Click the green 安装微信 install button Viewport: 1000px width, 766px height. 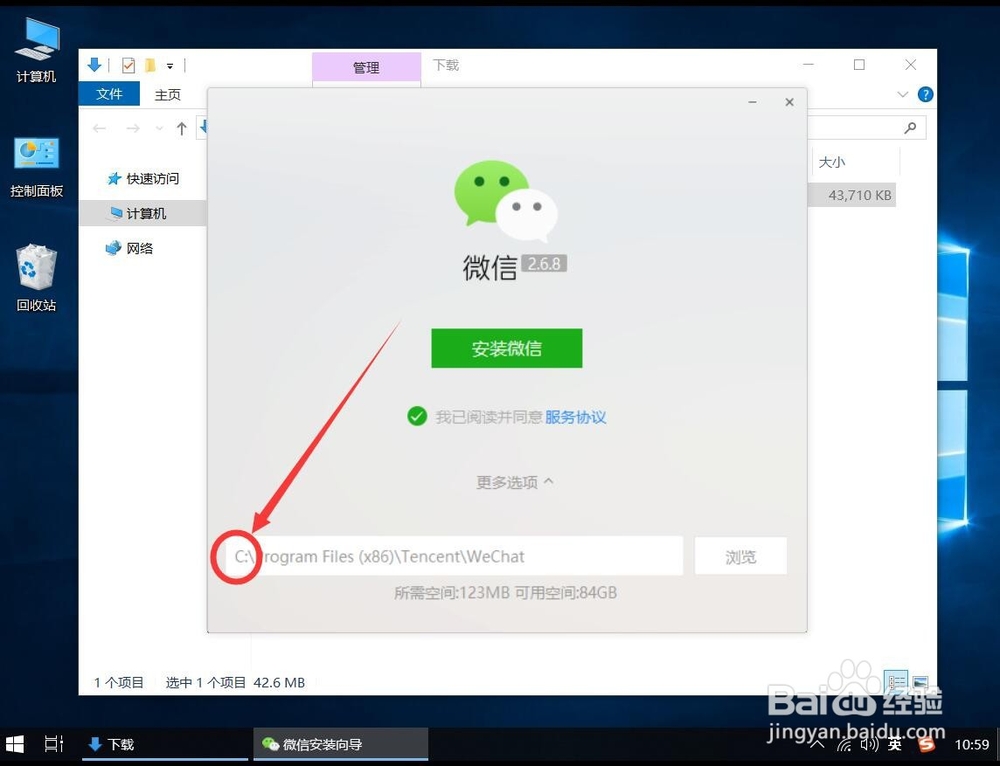click(x=506, y=348)
